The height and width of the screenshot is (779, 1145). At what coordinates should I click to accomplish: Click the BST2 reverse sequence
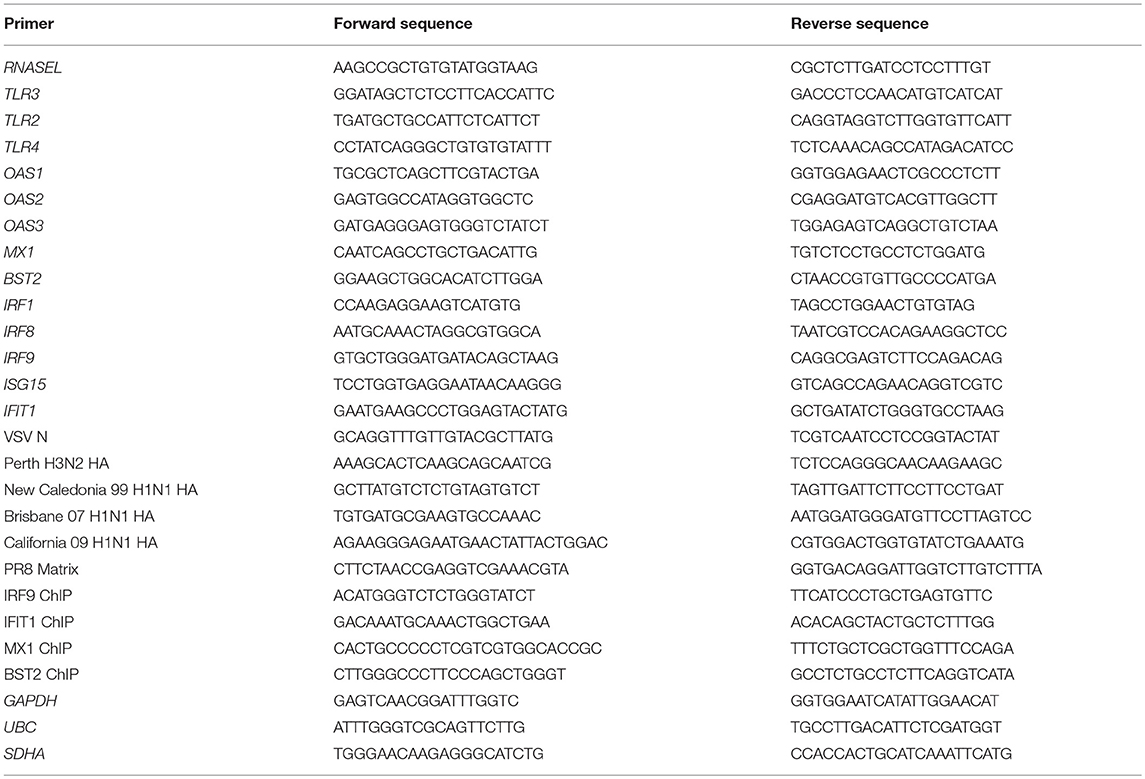[x=893, y=278]
